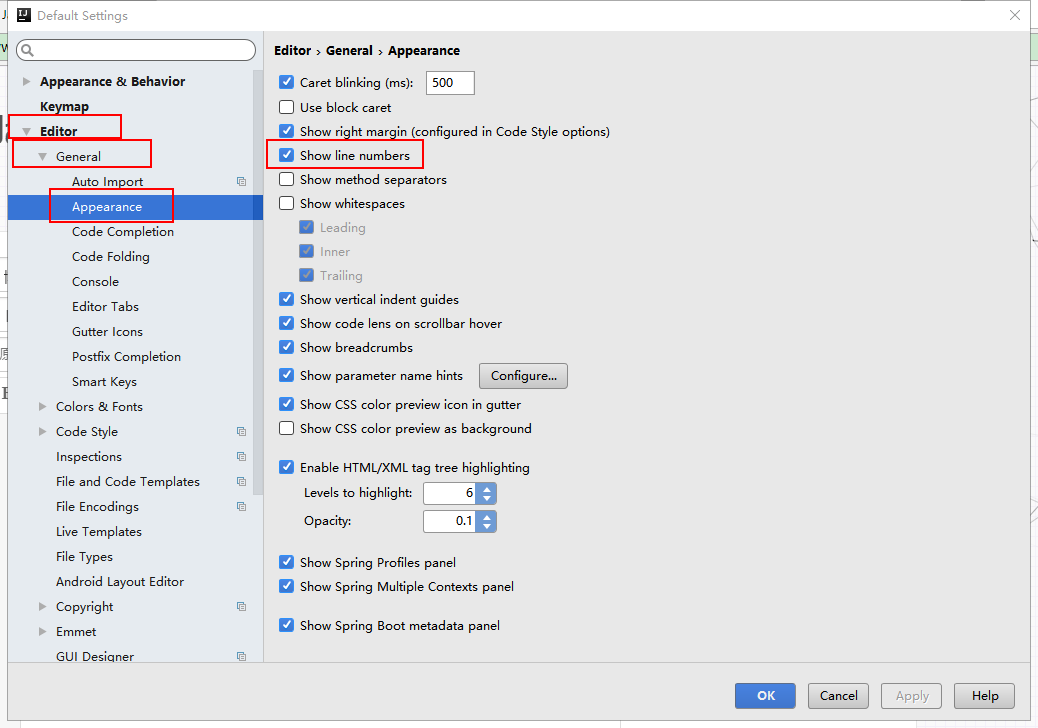Select Gutter Icons settings

[x=107, y=332]
